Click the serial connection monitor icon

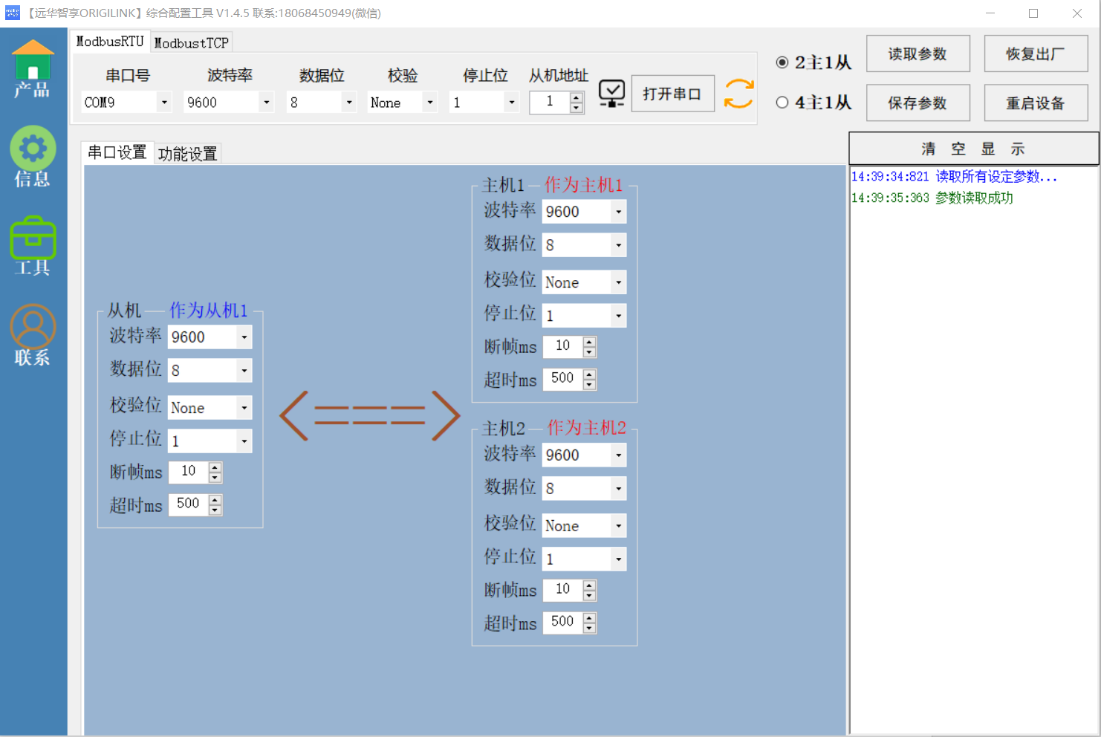612,94
